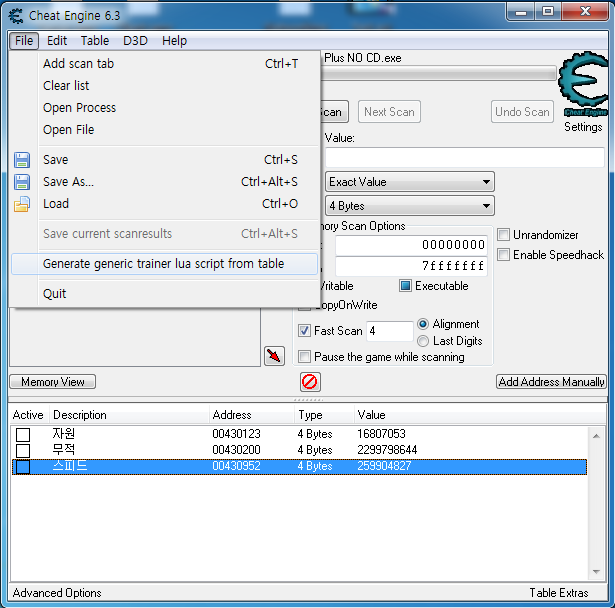This screenshot has width=615, height=608.
Task: Choose Add scan tab menu item
Action: (x=164, y=64)
